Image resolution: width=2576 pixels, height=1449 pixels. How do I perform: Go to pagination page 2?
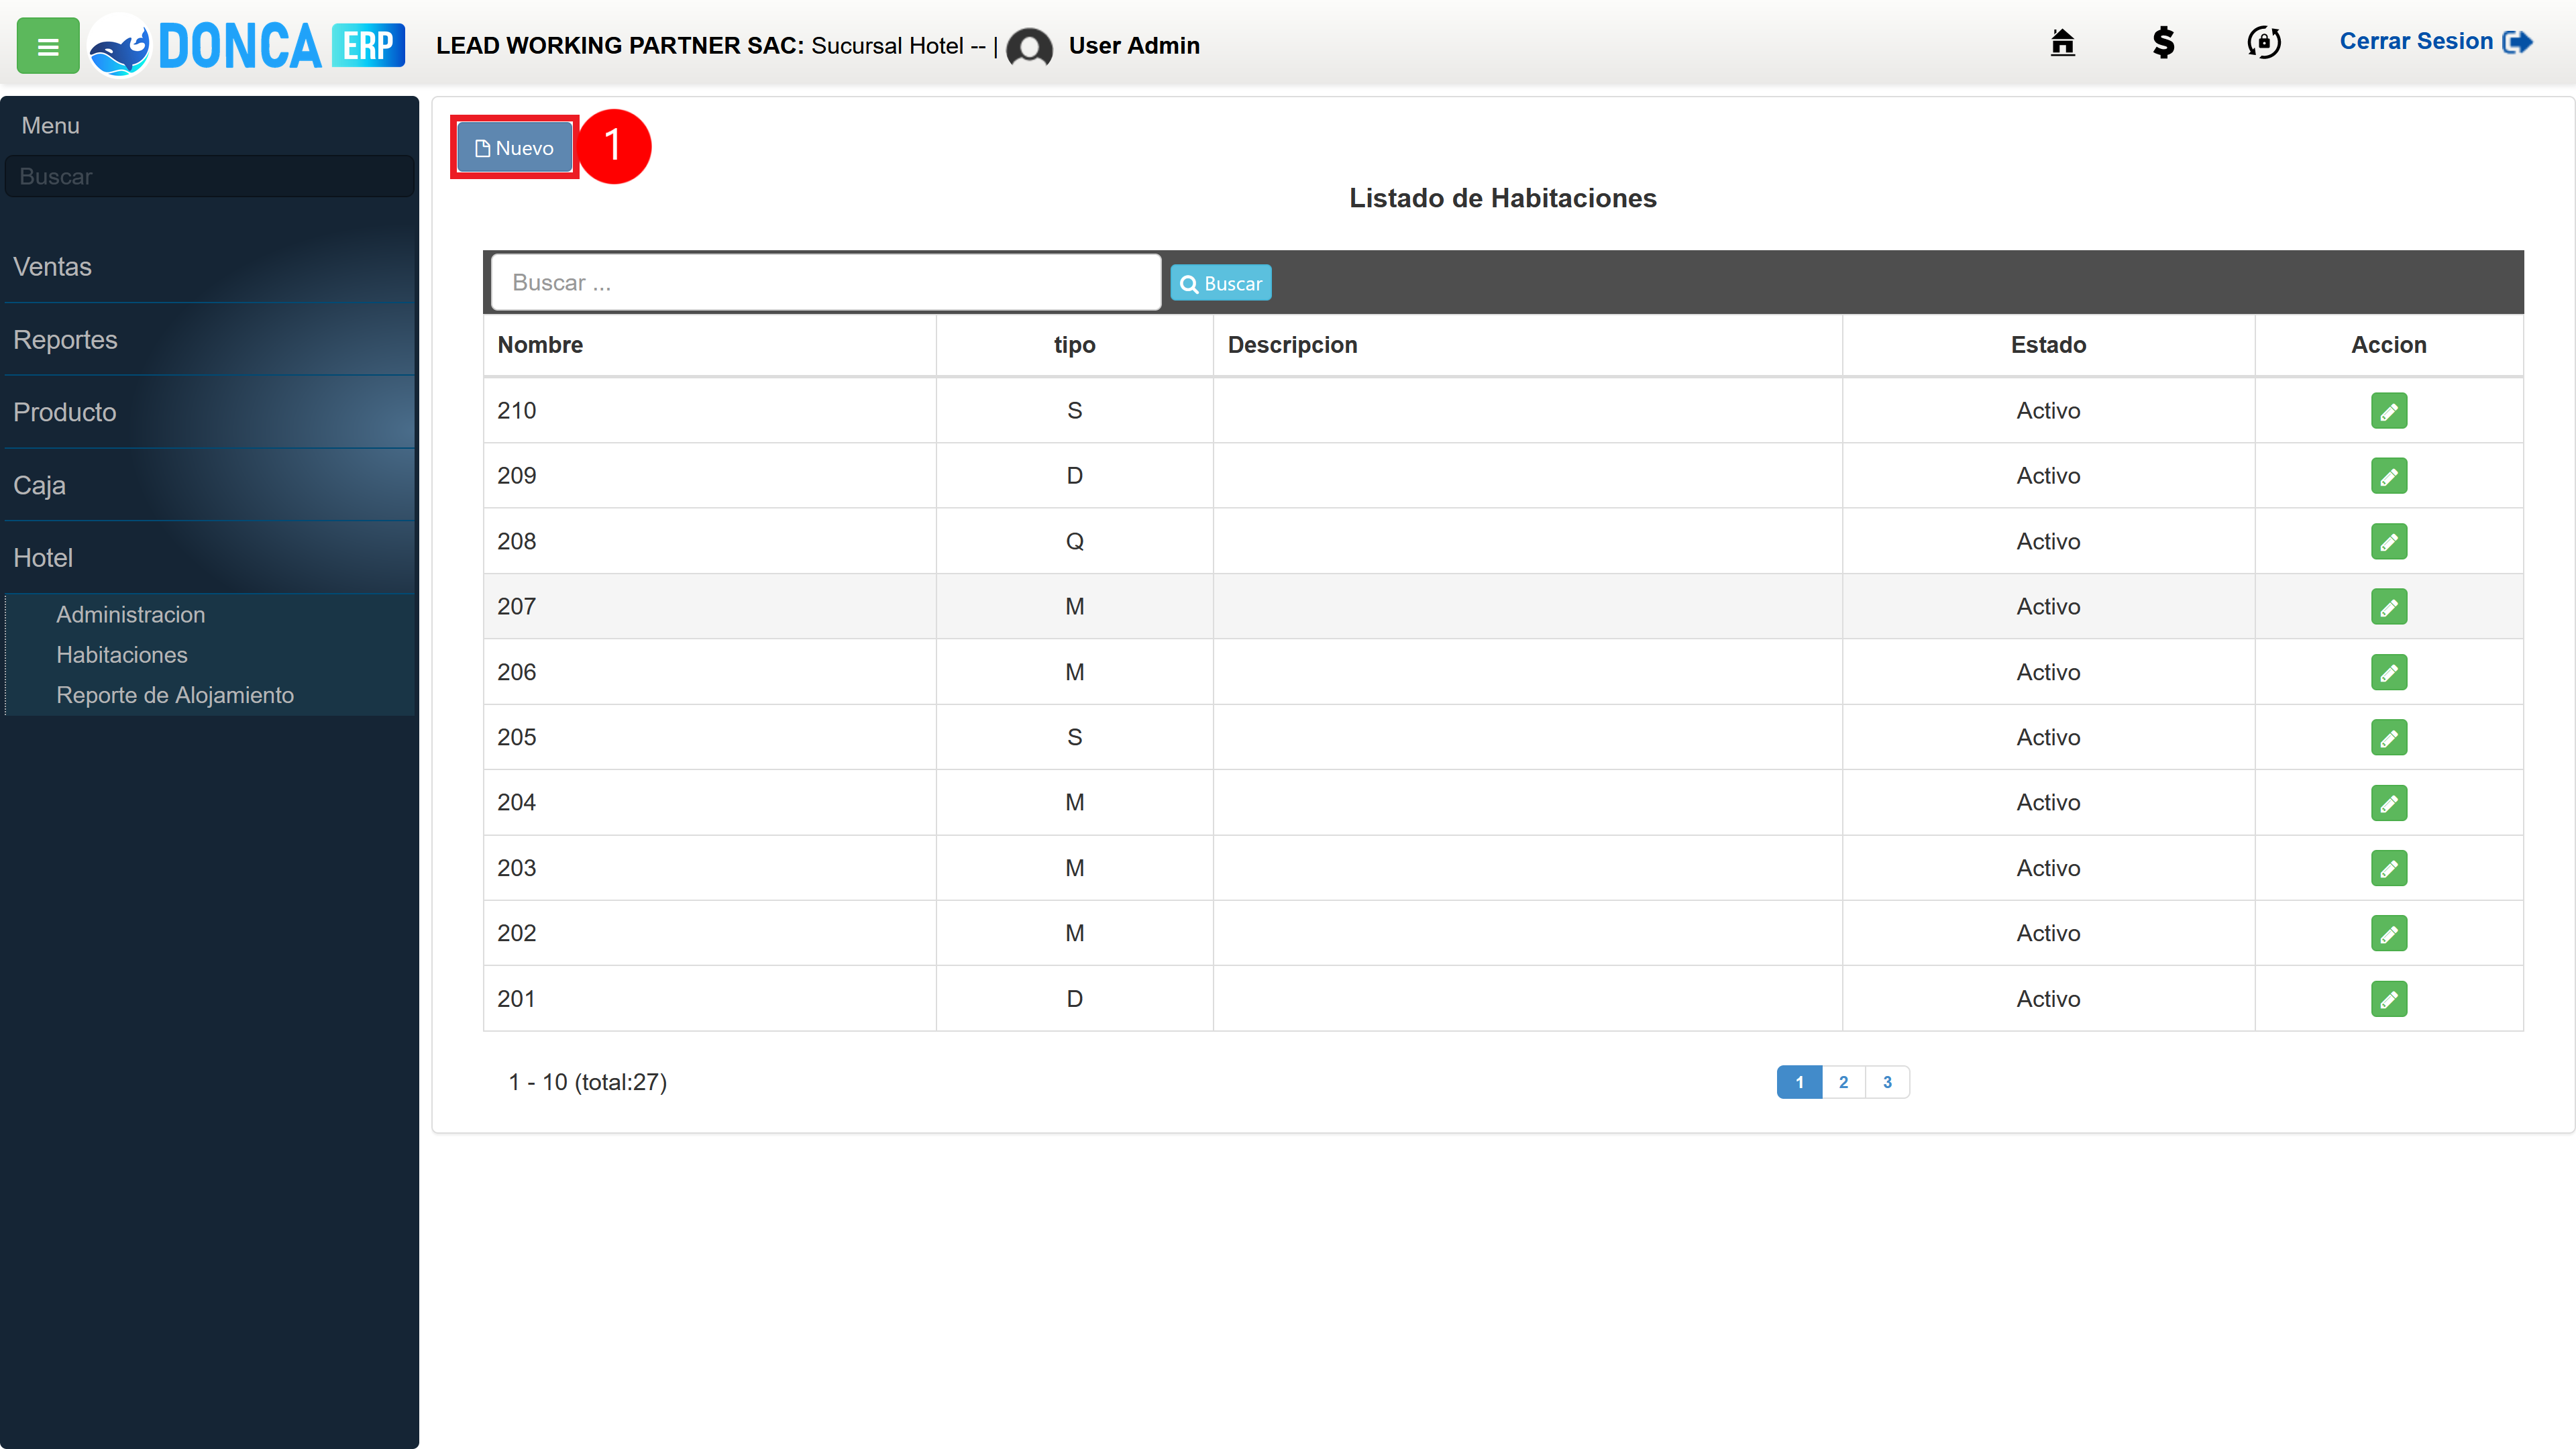click(1843, 1082)
